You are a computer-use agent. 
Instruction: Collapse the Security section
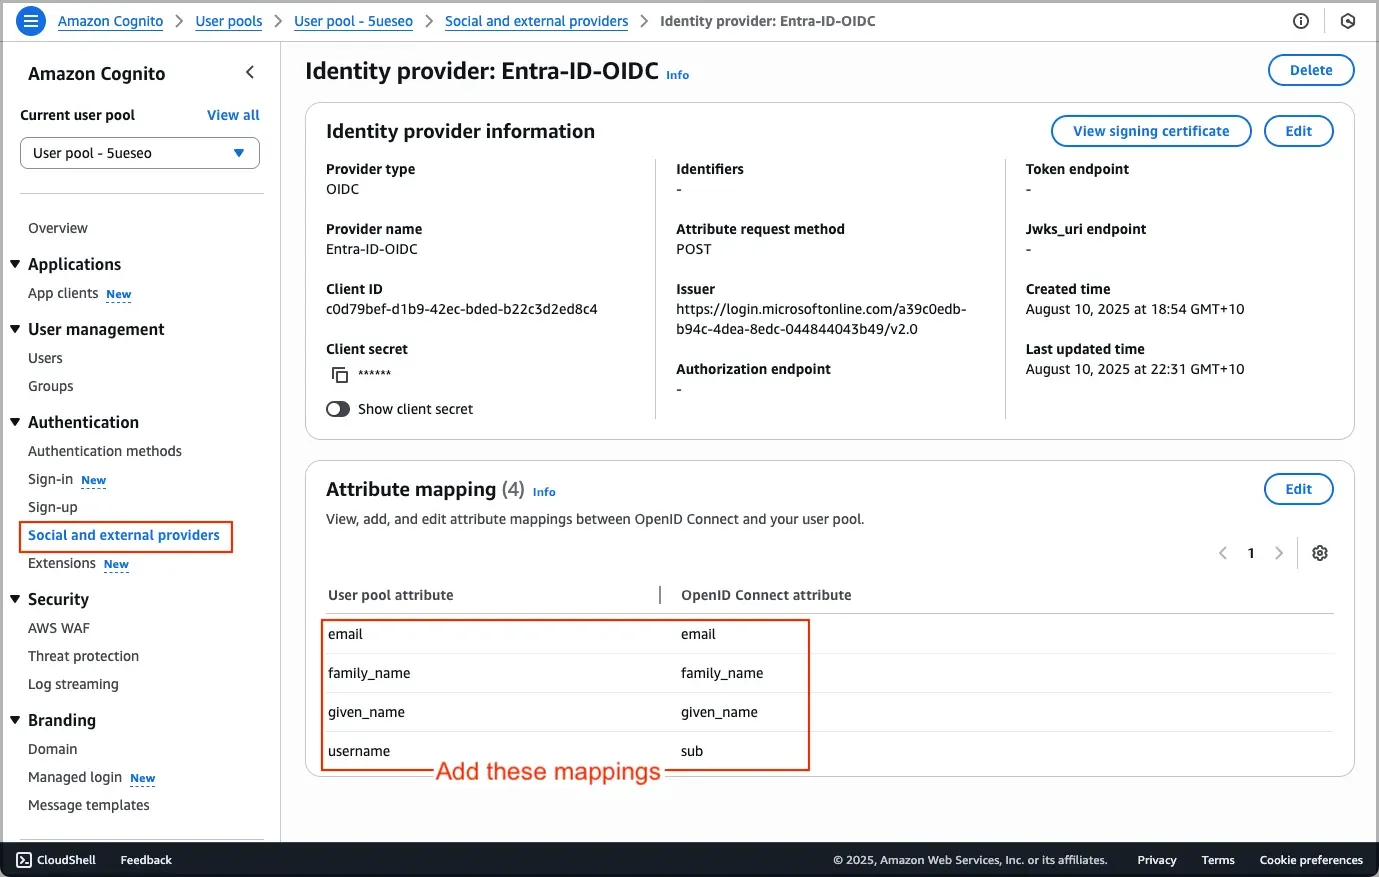click(x=15, y=599)
